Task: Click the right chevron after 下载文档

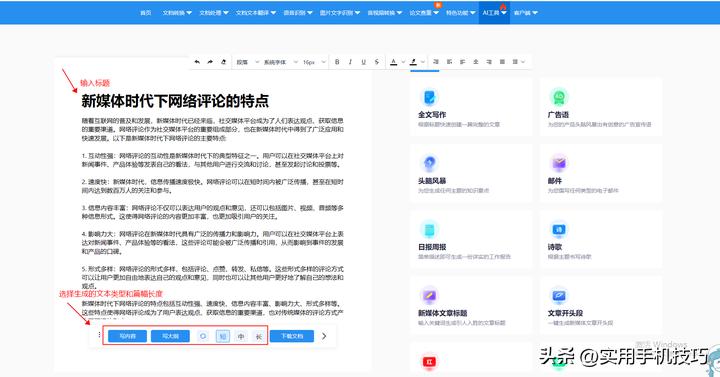Action: click(x=324, y=336)
